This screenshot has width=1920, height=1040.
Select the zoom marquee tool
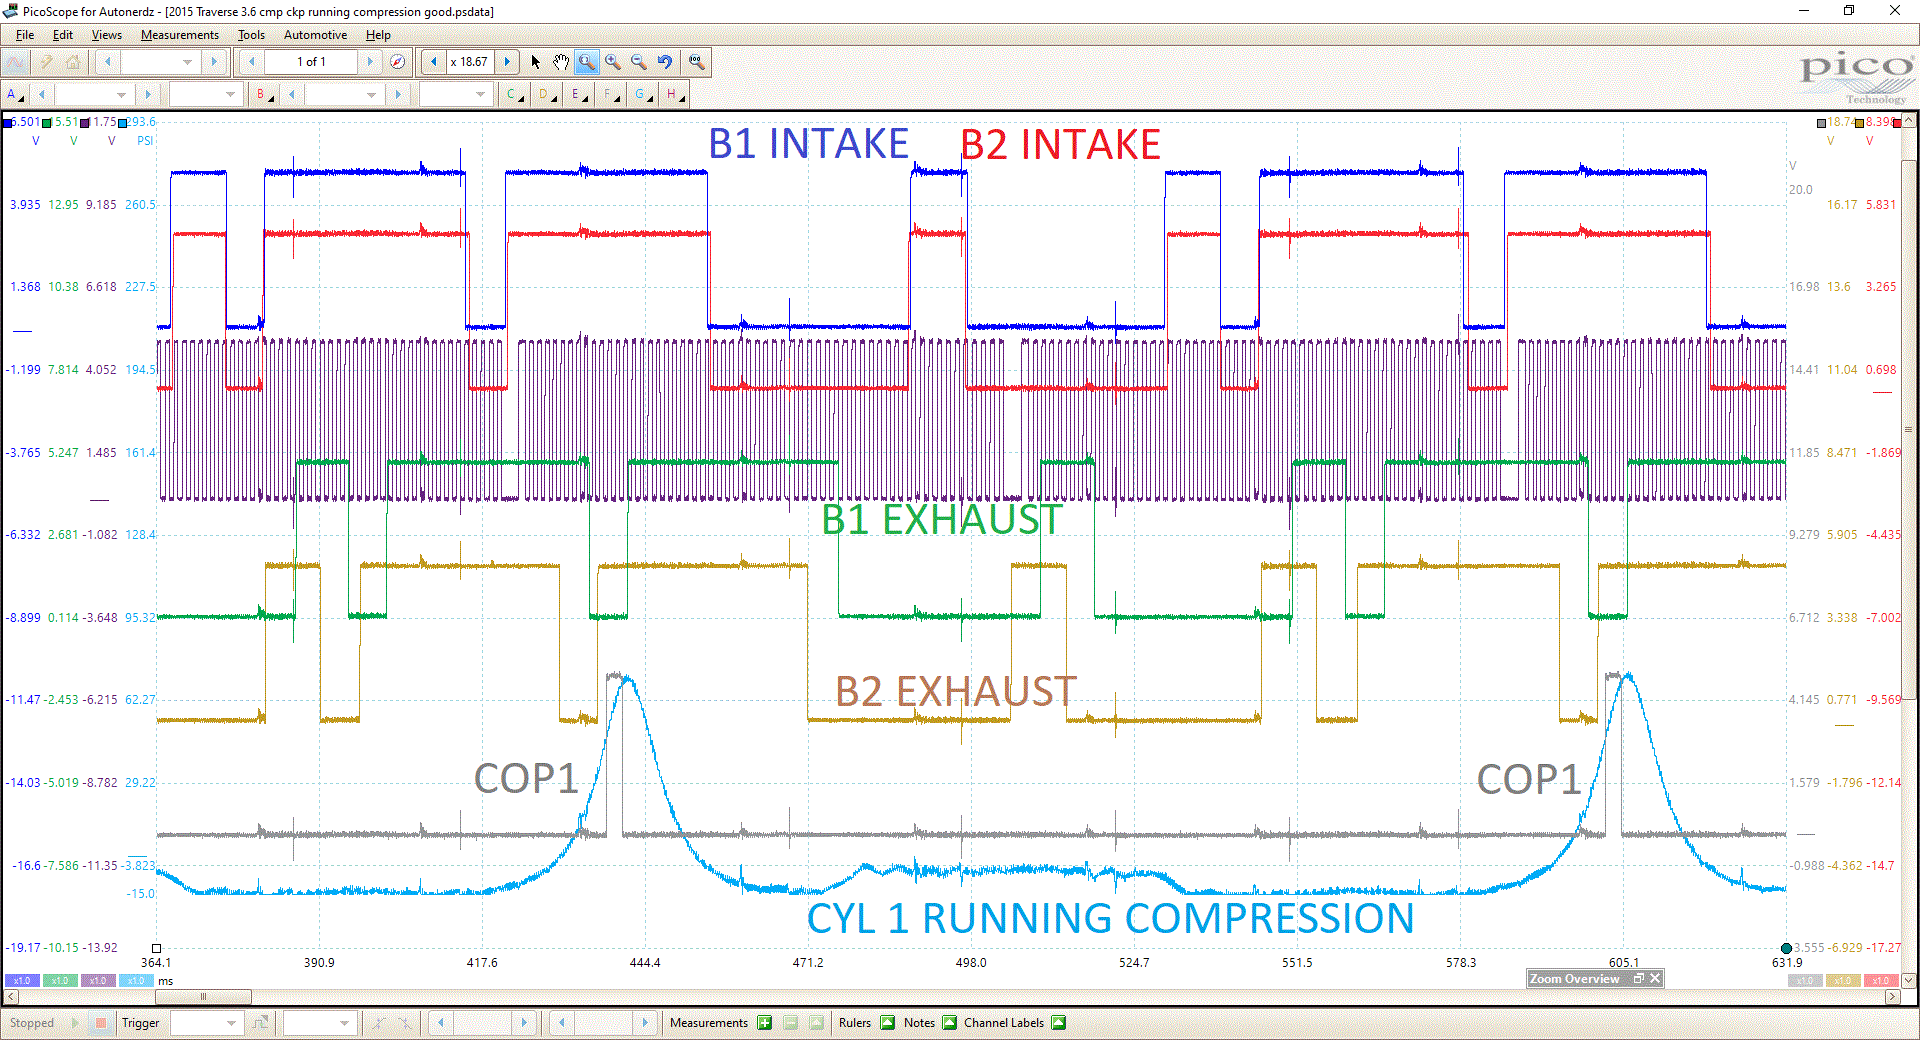click(x=587, y=62)
